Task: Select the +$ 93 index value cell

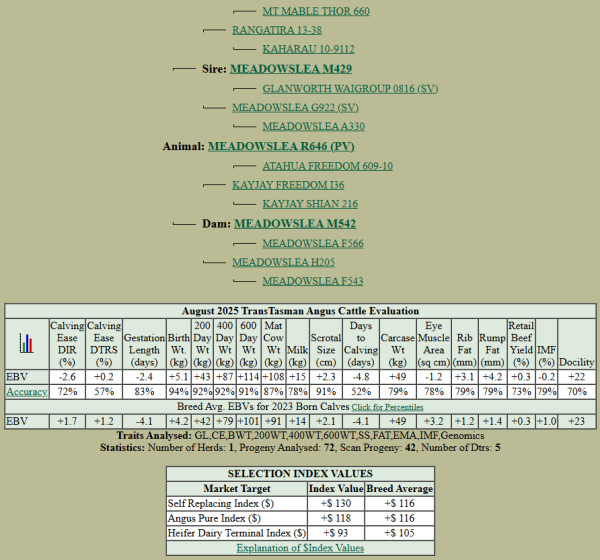Action: 336,533
